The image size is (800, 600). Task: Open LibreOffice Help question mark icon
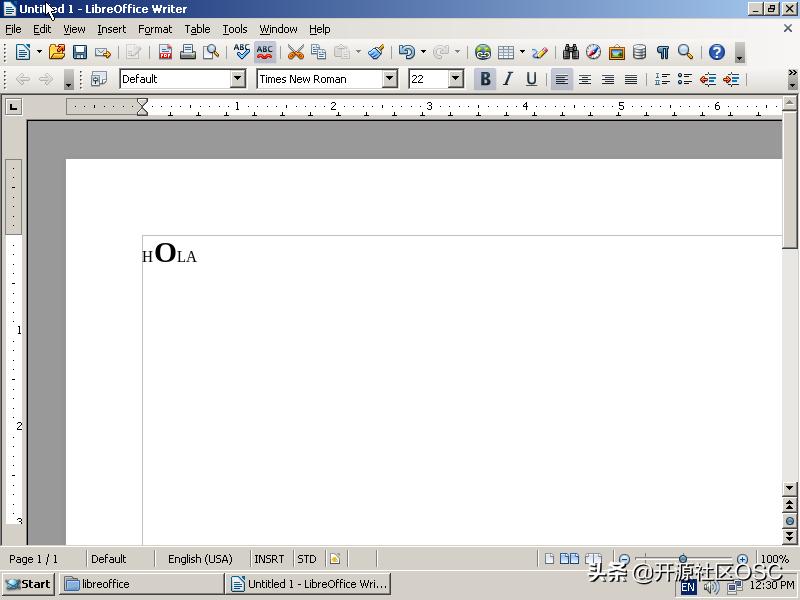(x=717, y=52)
